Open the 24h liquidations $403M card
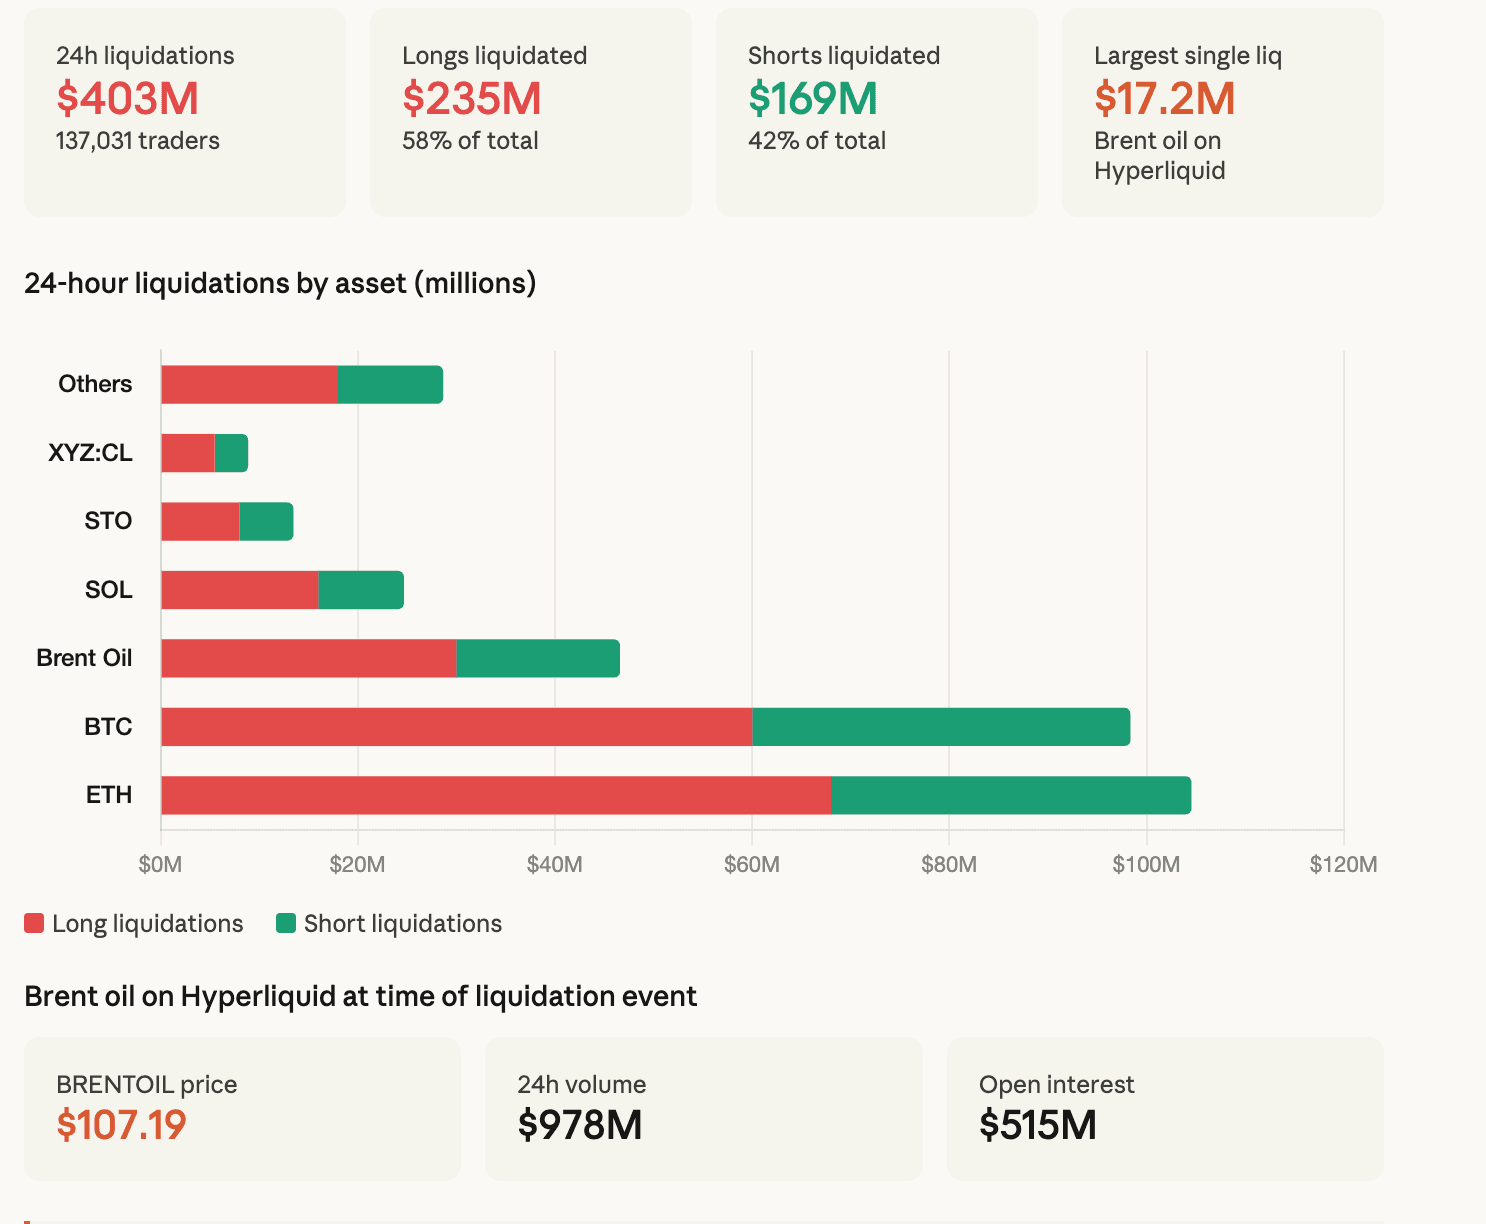 coord(184,112)
